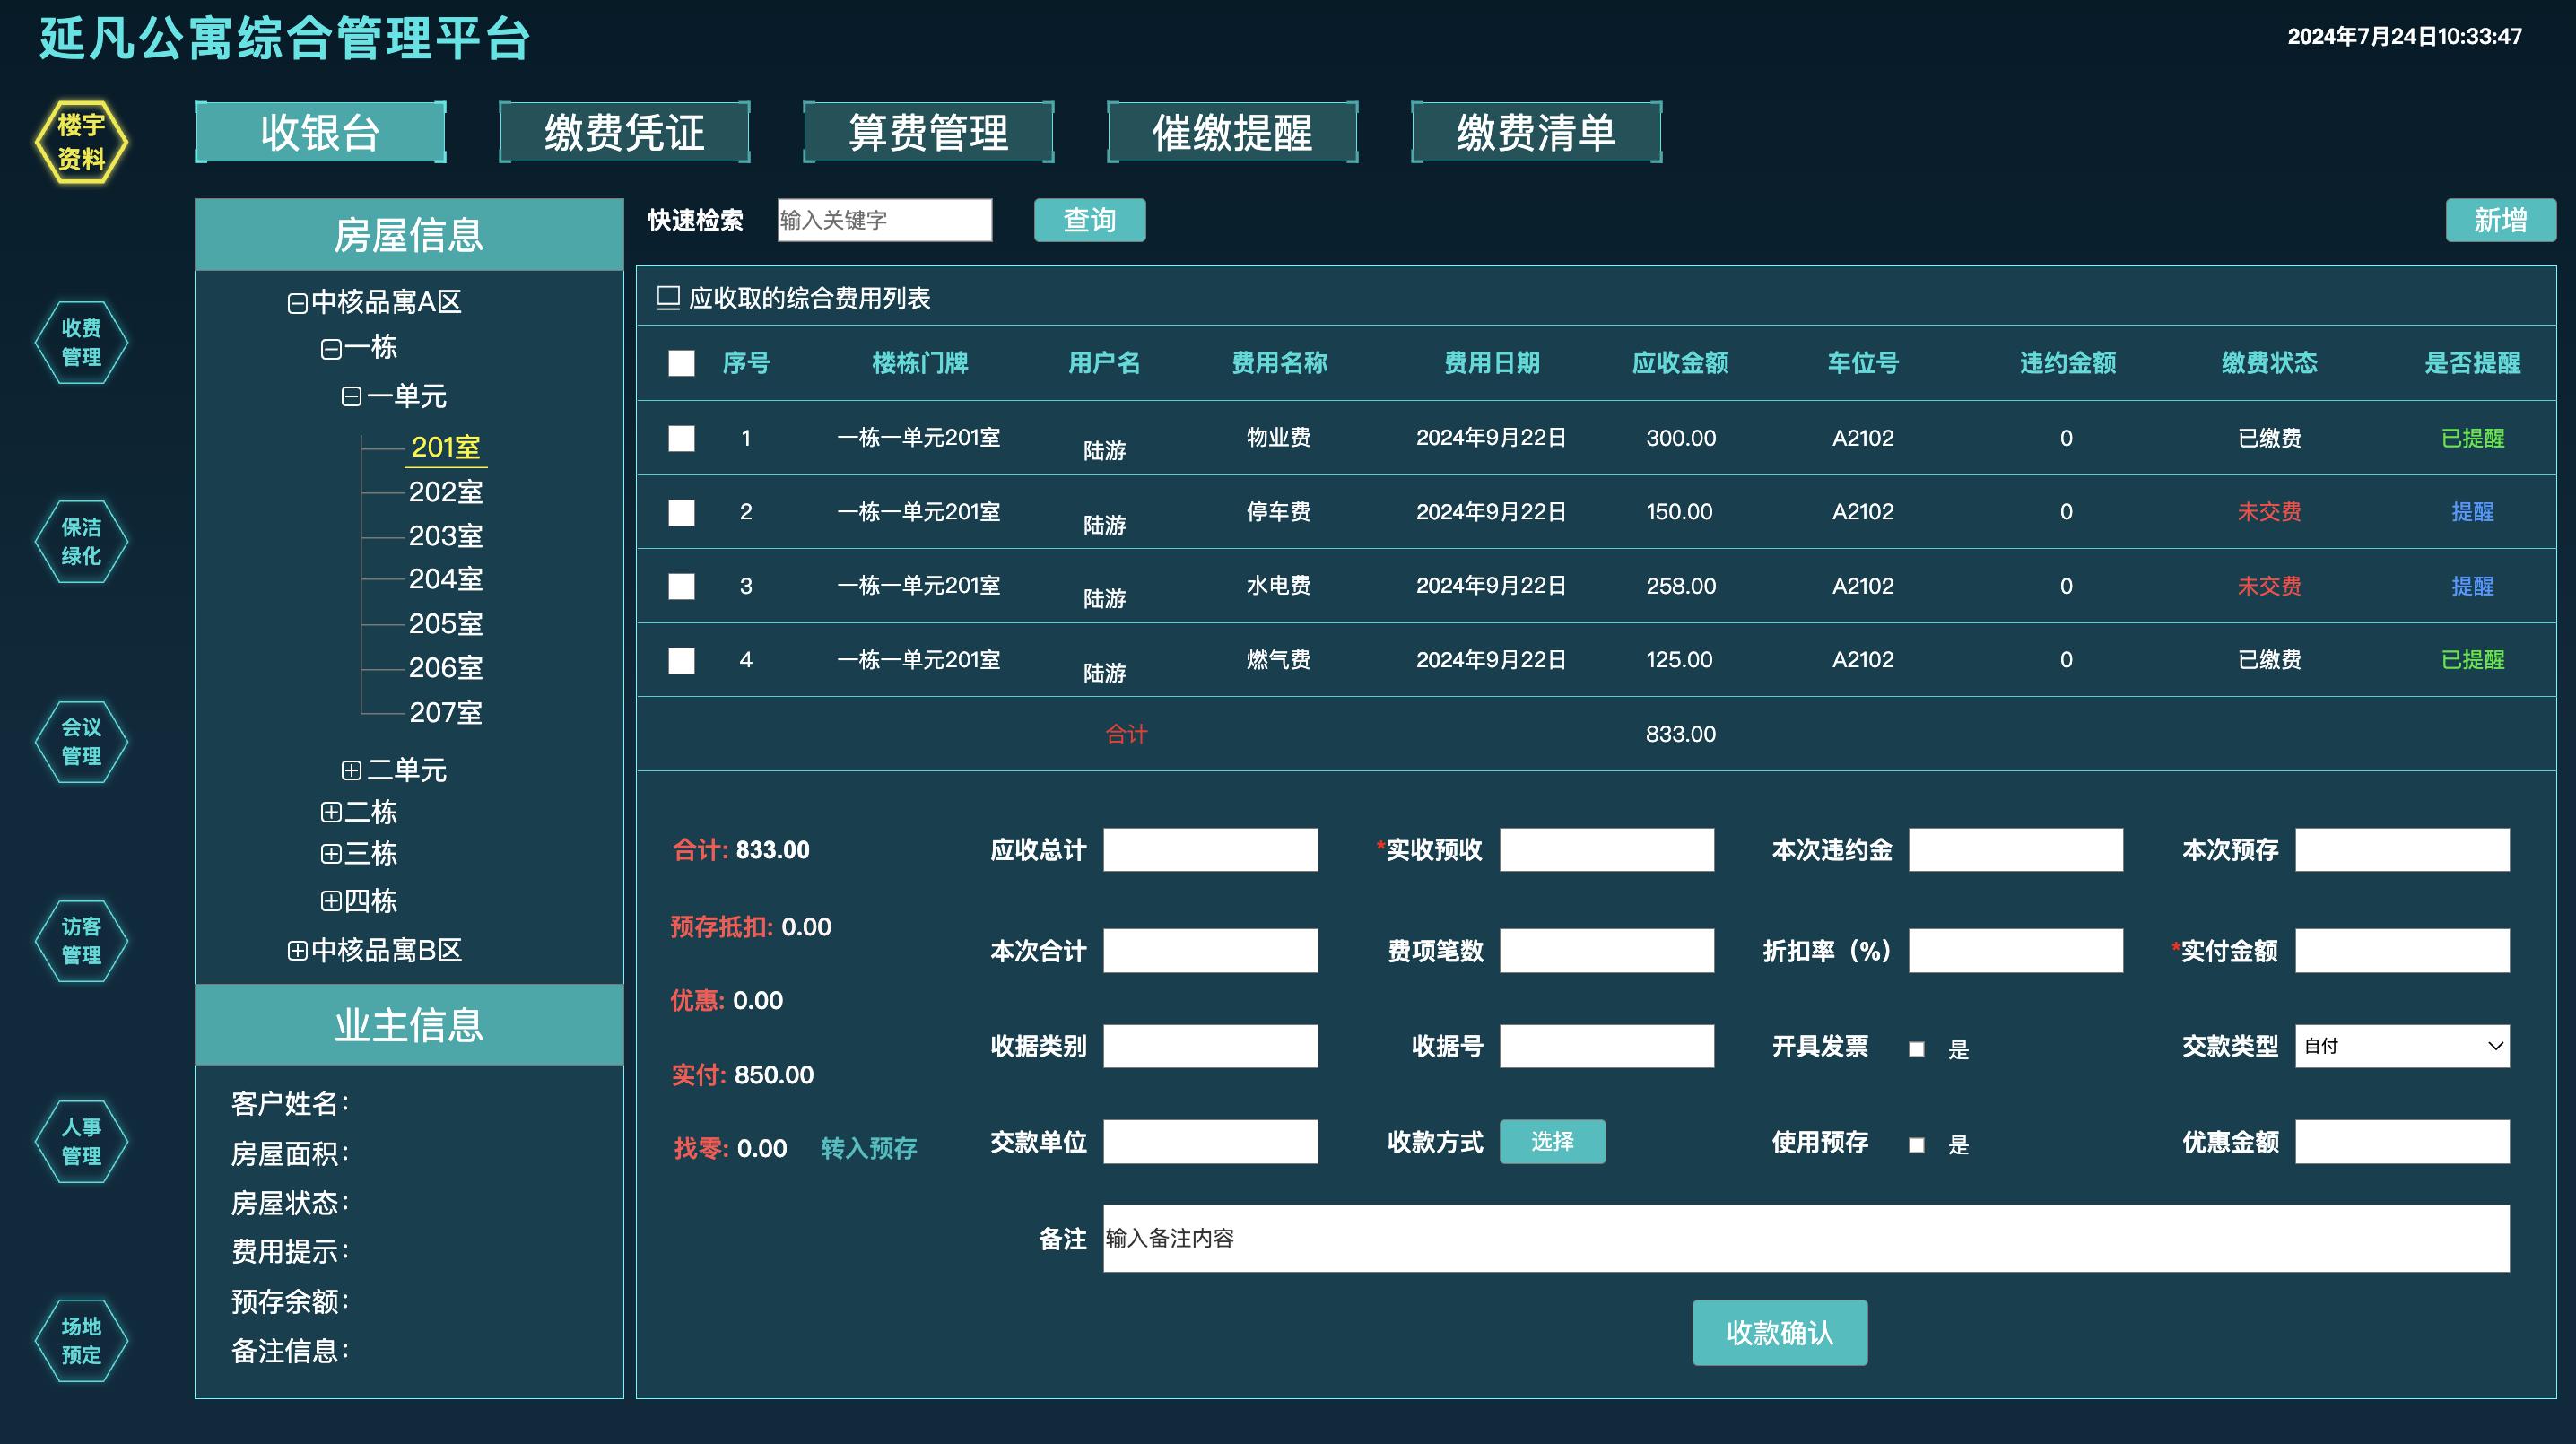Open the 楼宇资料 sidebar icon
This screenshot has width=2576, height=1444.
click(x=82, y=143)
